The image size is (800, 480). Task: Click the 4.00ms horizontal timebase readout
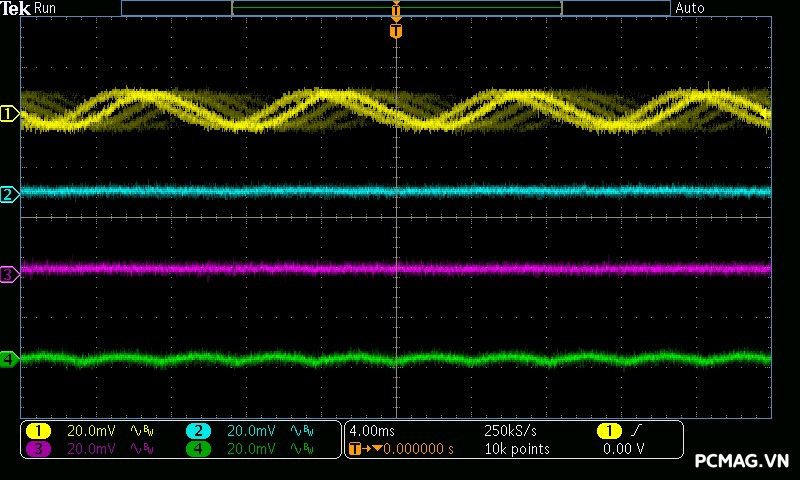(372, 431)
